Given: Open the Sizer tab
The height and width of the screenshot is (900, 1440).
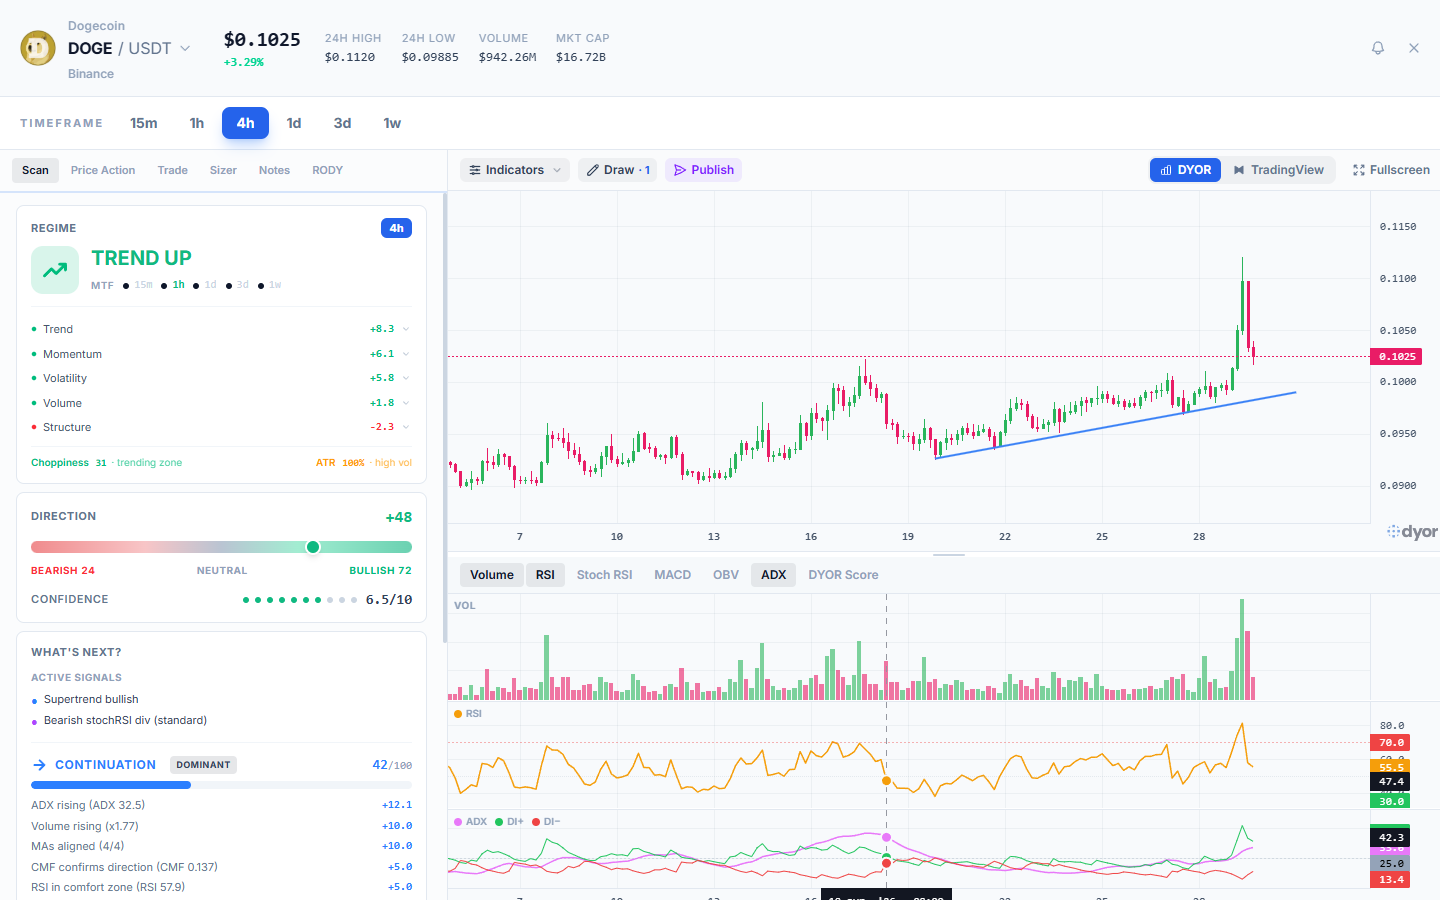Looking at the screenshot, I should [x=223, y=170].
